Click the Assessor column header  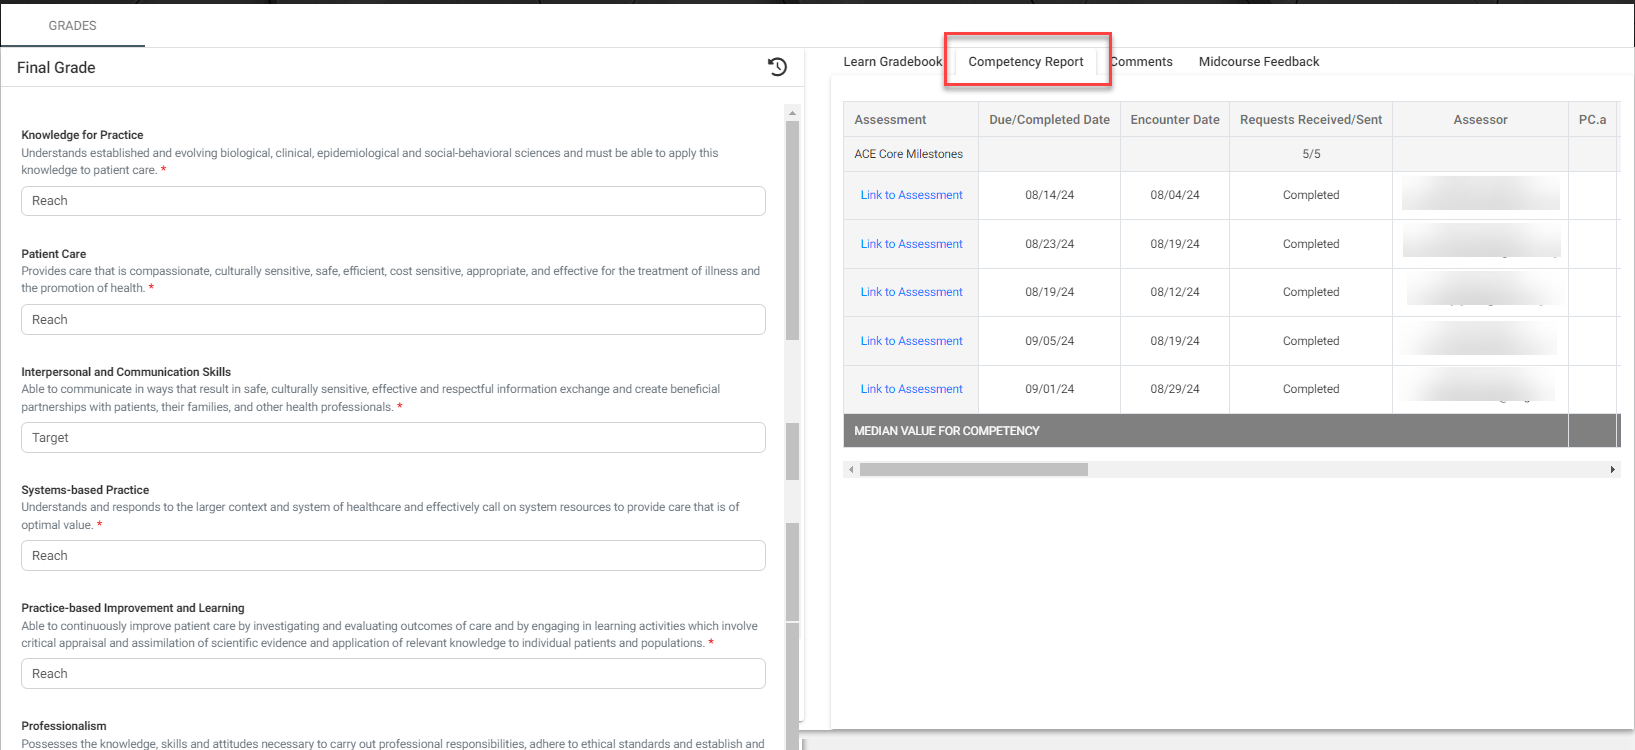[1479, 120]
